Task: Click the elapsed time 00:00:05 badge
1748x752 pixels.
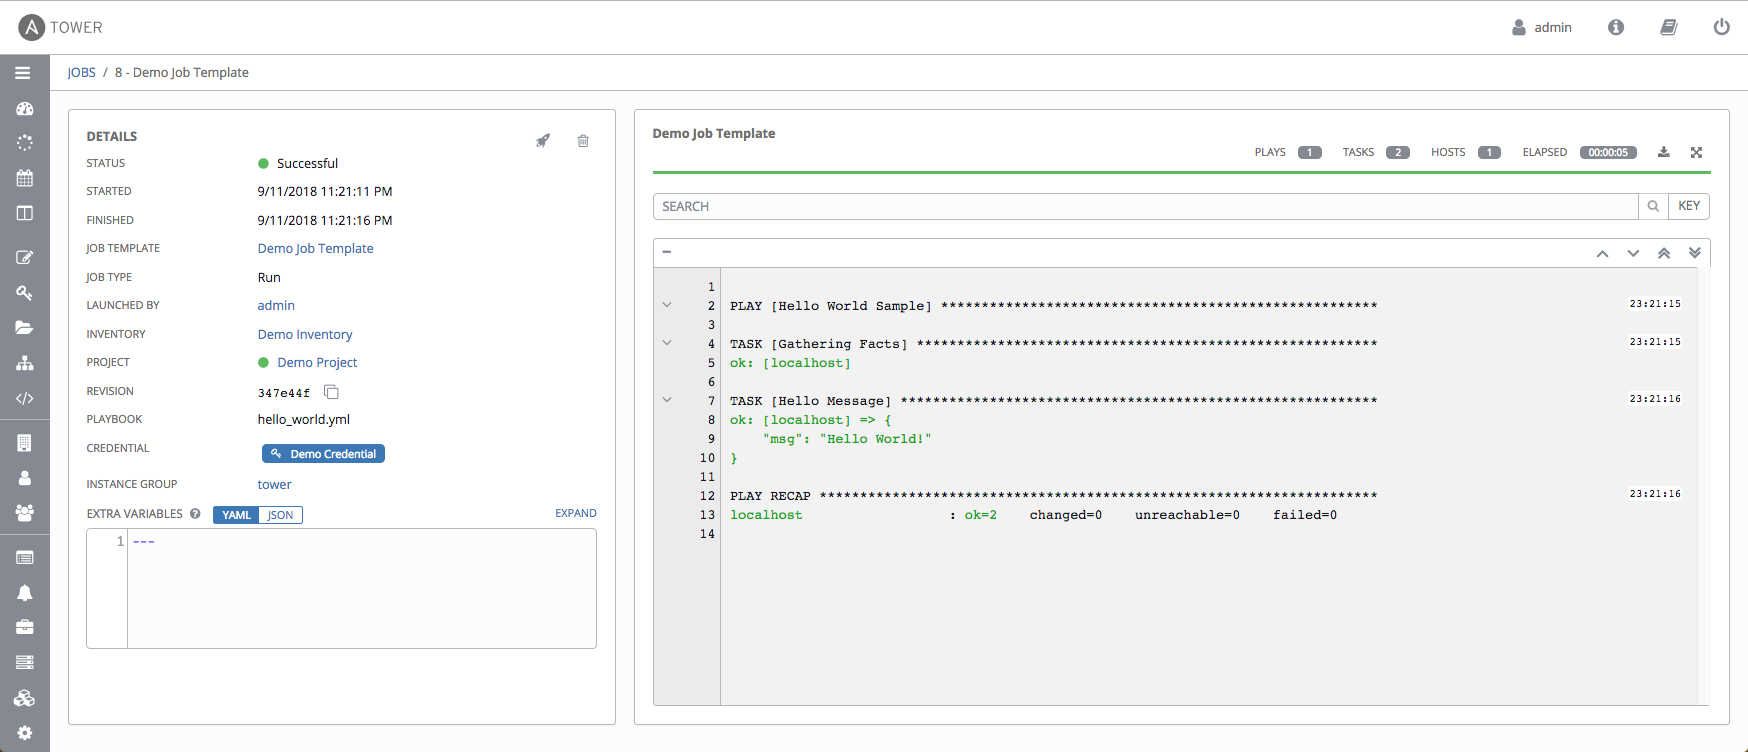Action: pos(1608,152)
